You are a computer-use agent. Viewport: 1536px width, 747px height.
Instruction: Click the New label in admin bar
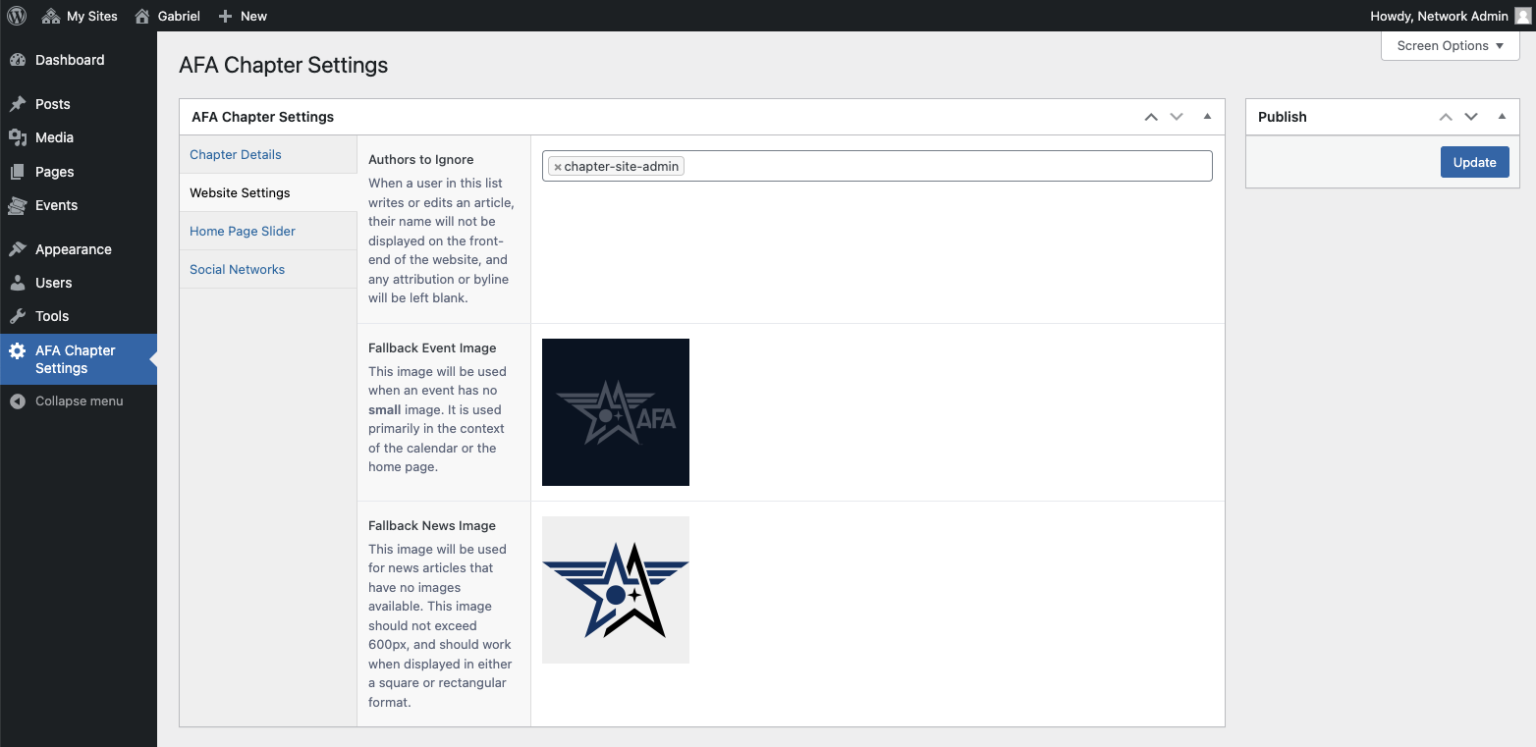[x=254, y=16]
